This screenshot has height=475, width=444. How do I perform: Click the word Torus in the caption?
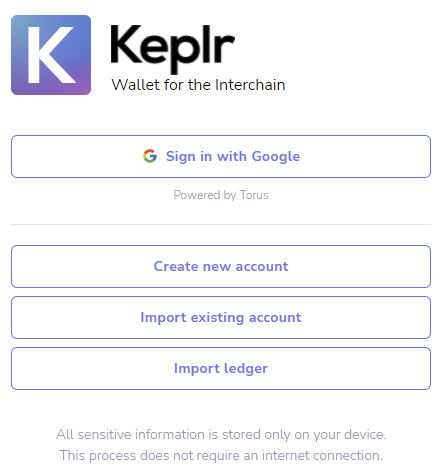[254, 195]
